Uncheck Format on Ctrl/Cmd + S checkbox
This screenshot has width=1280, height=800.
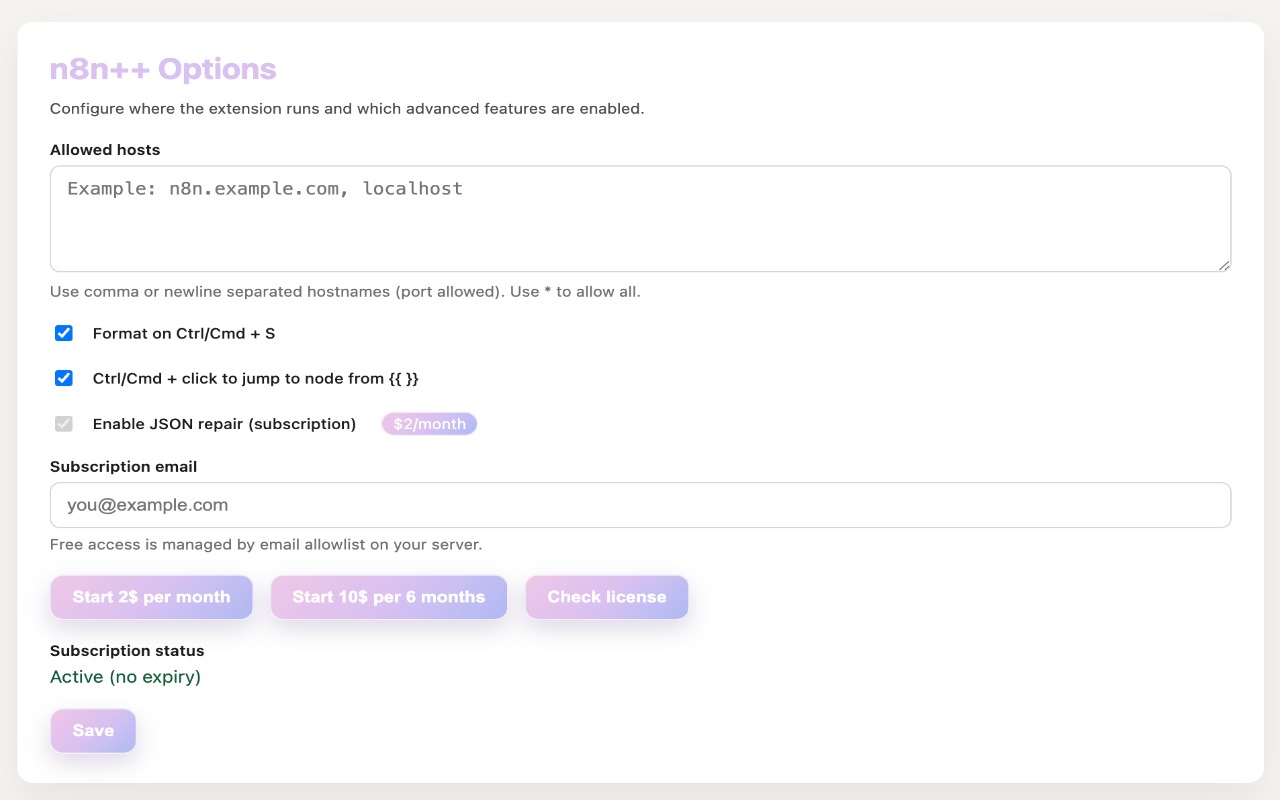point(64,333)
